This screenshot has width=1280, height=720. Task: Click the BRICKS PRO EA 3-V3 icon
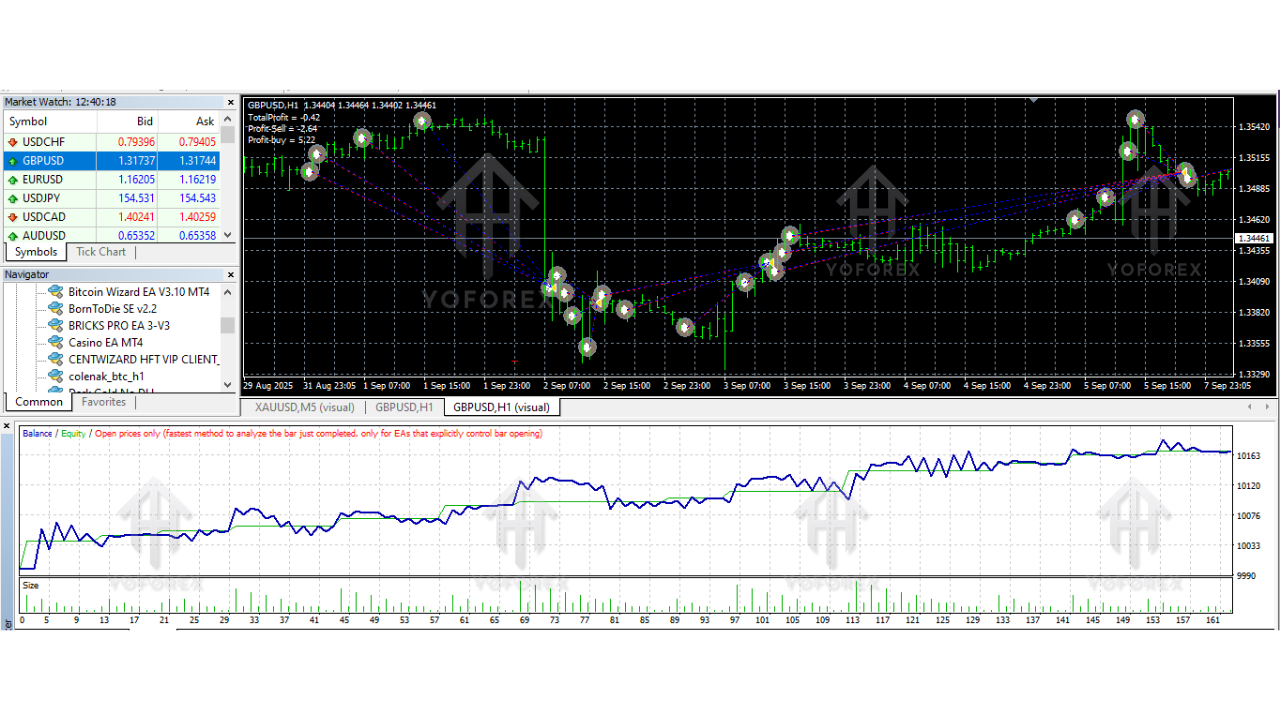pyautogui.click(x=55, y=326)
